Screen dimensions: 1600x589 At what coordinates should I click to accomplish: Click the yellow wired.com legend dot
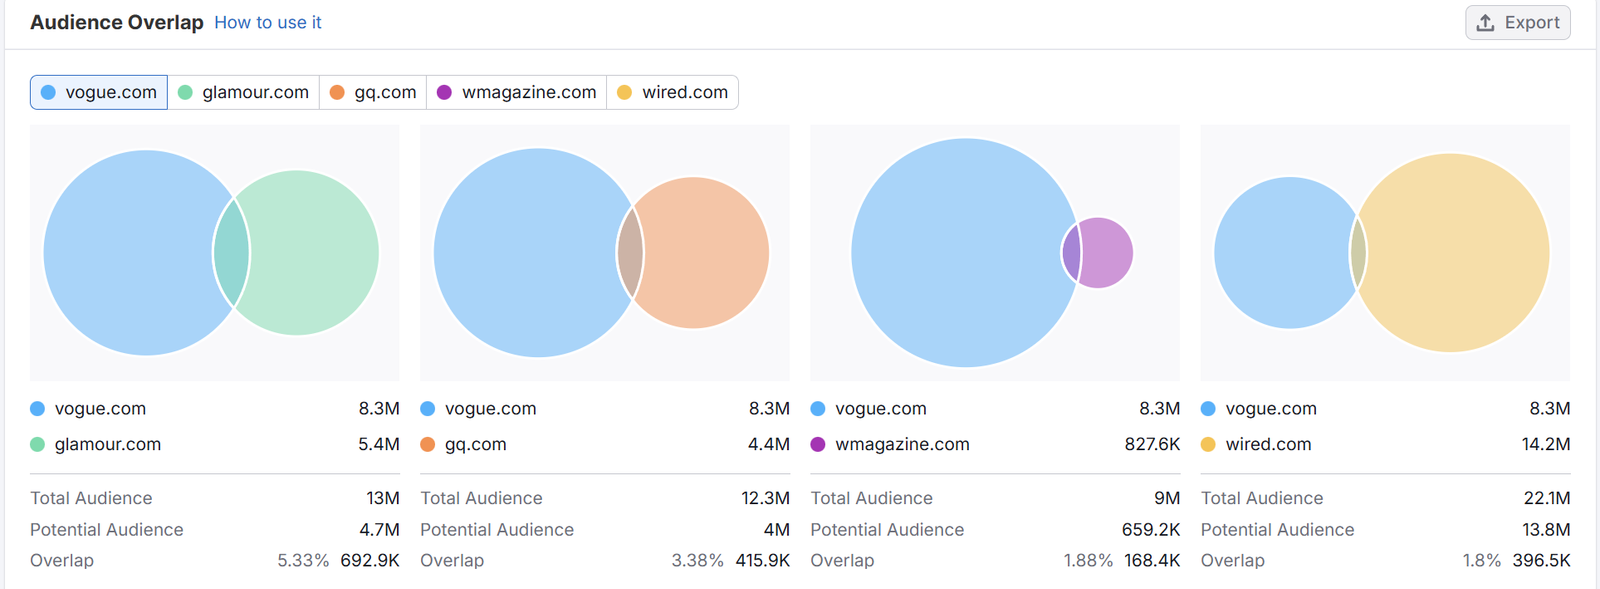[1208, 444]
